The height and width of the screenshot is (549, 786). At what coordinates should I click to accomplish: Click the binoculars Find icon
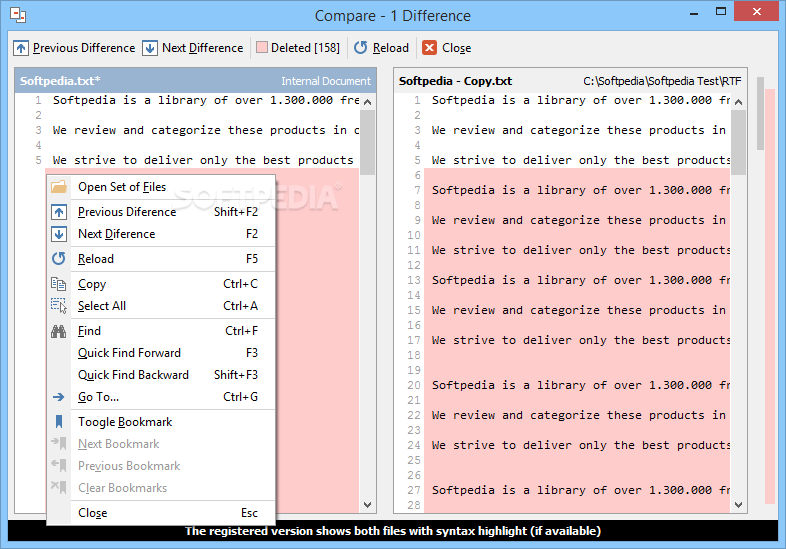click(x=59, y=331)
